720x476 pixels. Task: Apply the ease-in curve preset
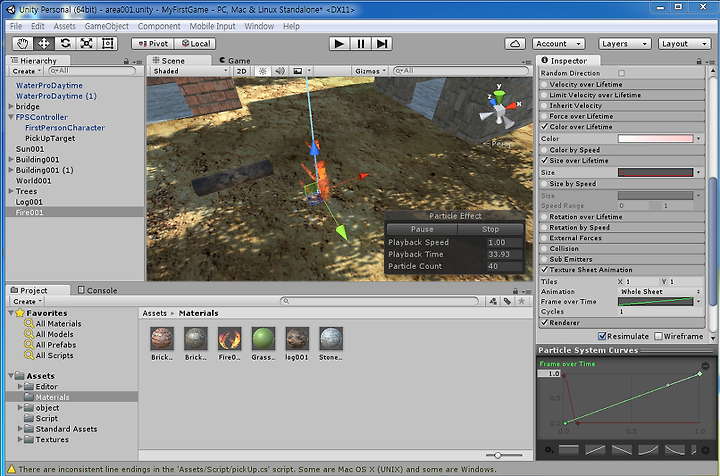point(648,450)
